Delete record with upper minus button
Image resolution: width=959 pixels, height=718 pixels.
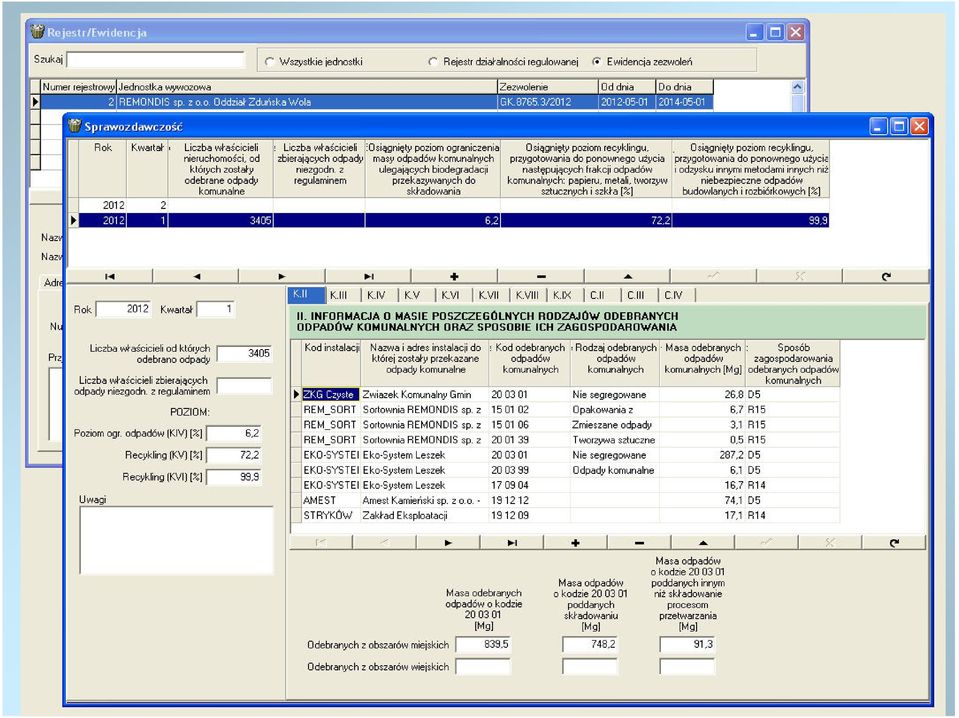[x=541, y=277]
